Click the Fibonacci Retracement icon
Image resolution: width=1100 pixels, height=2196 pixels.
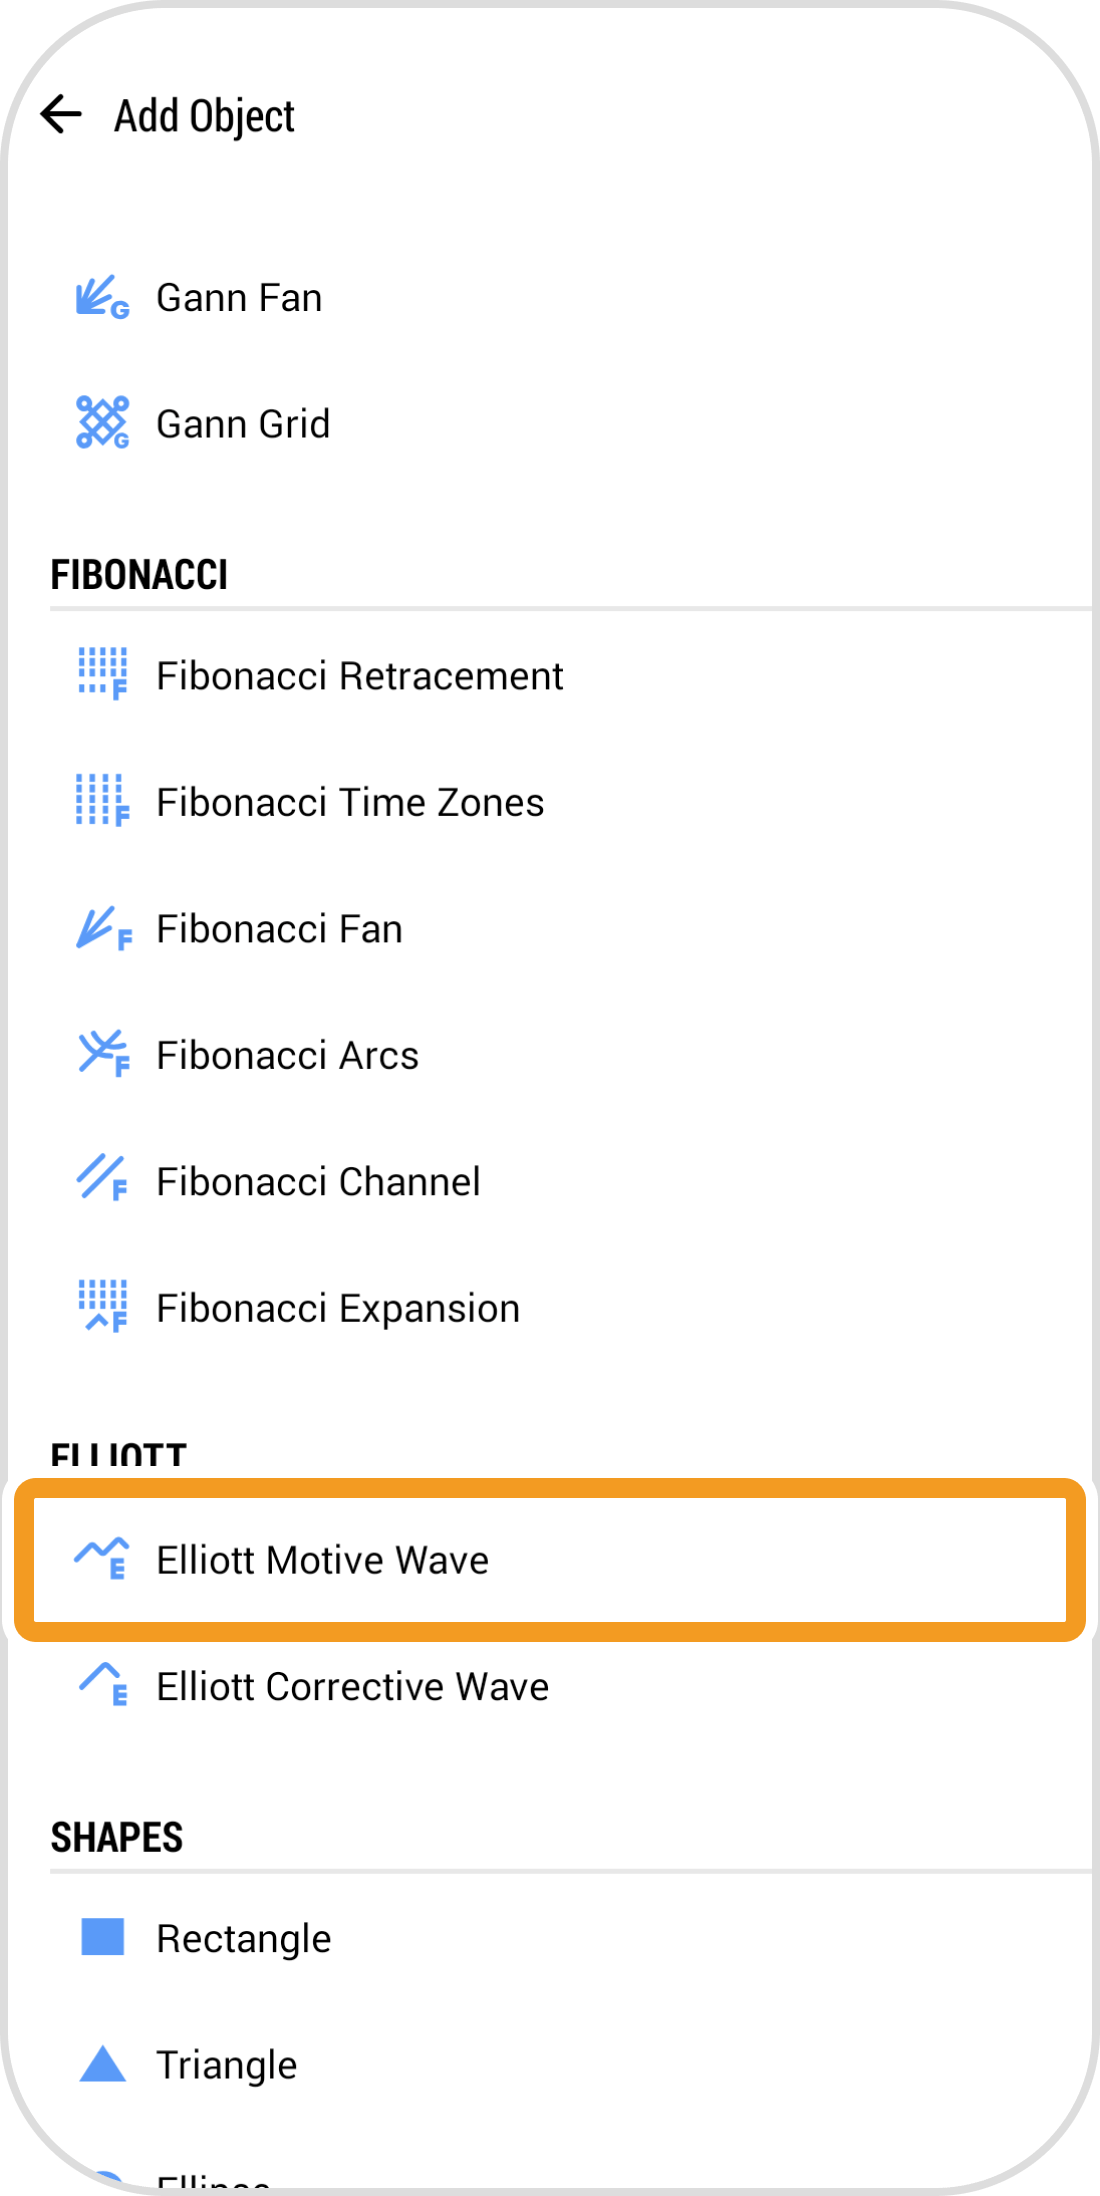pos(103,674)
